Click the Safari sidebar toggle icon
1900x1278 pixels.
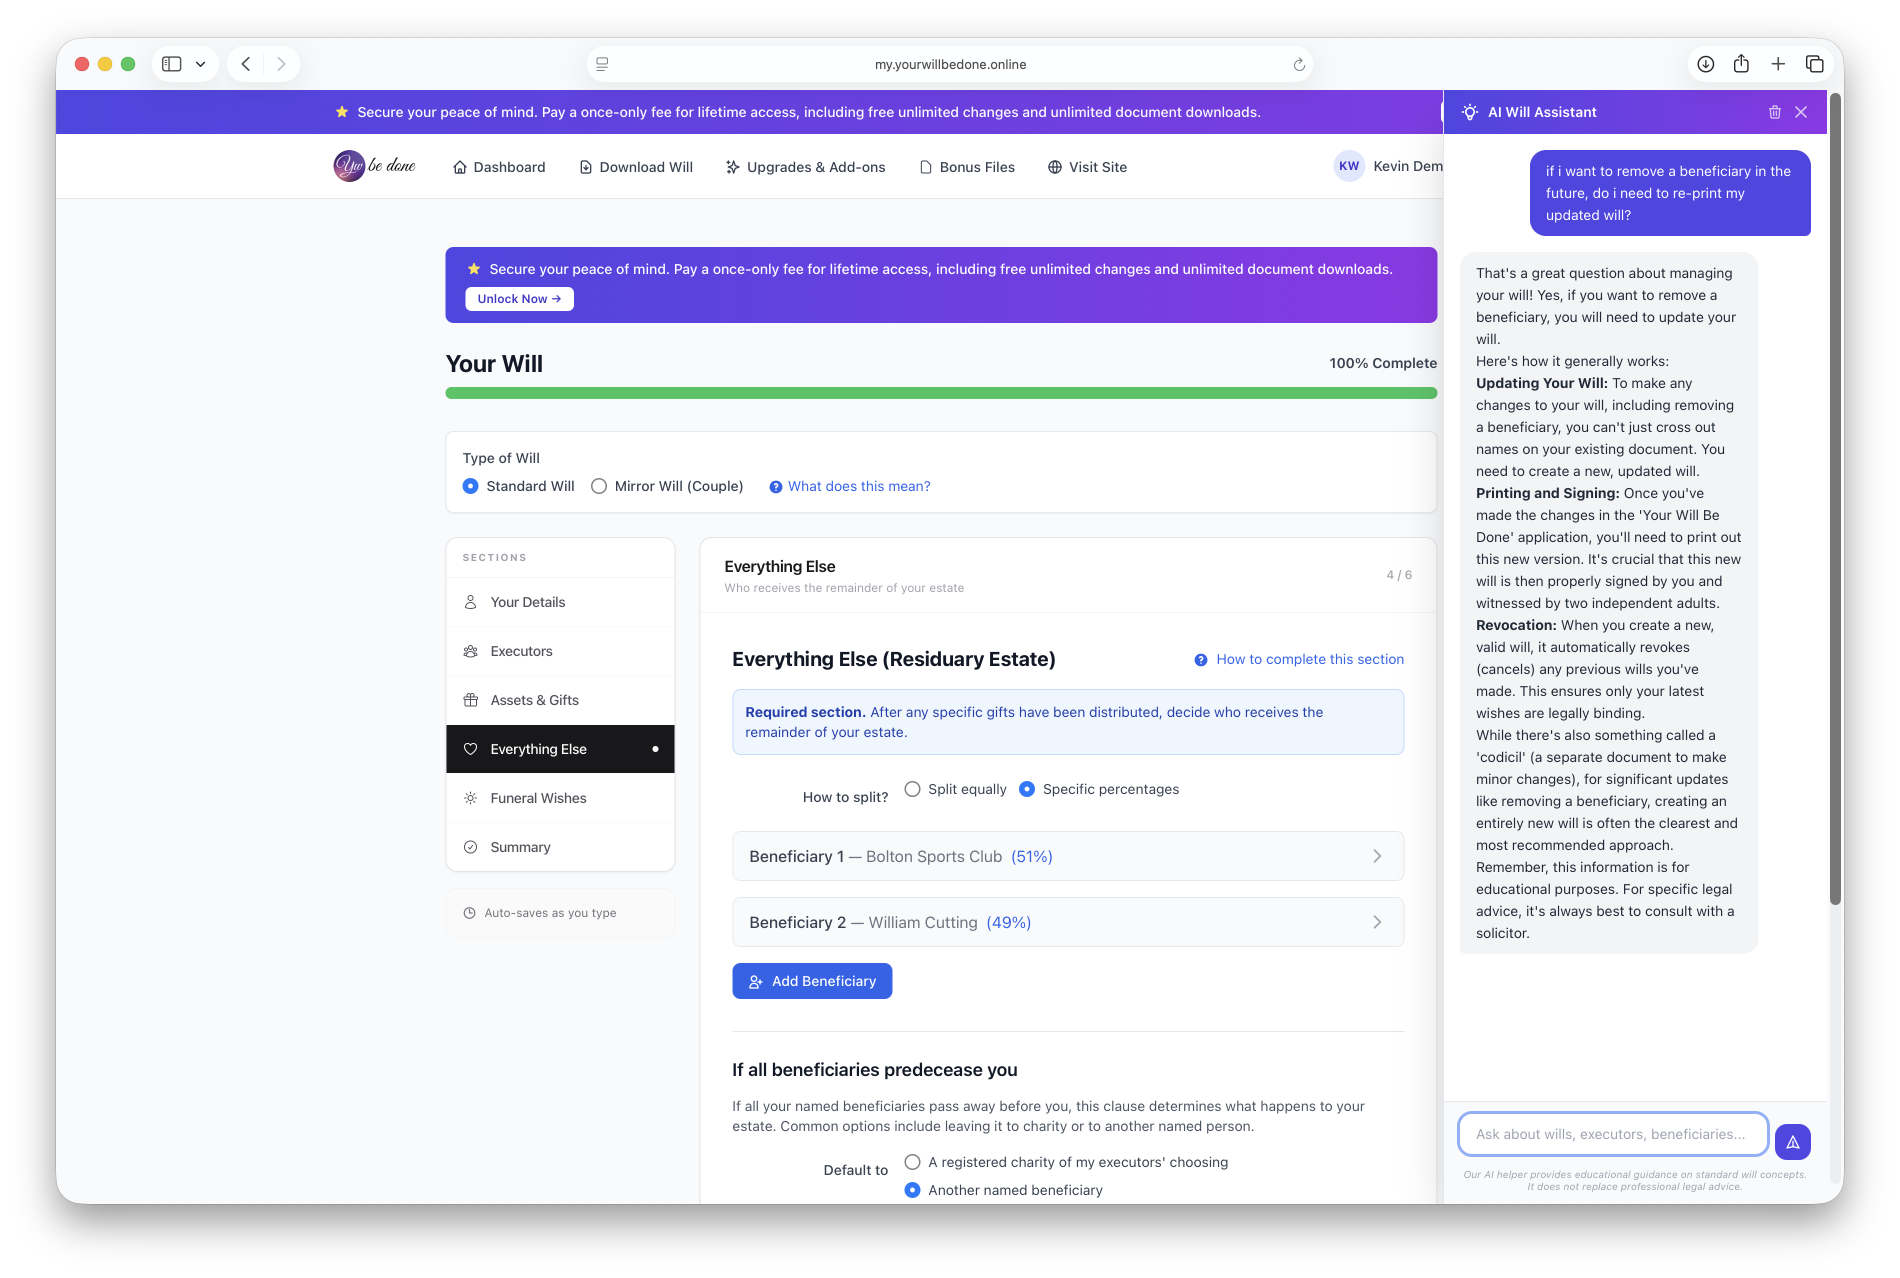172,64
